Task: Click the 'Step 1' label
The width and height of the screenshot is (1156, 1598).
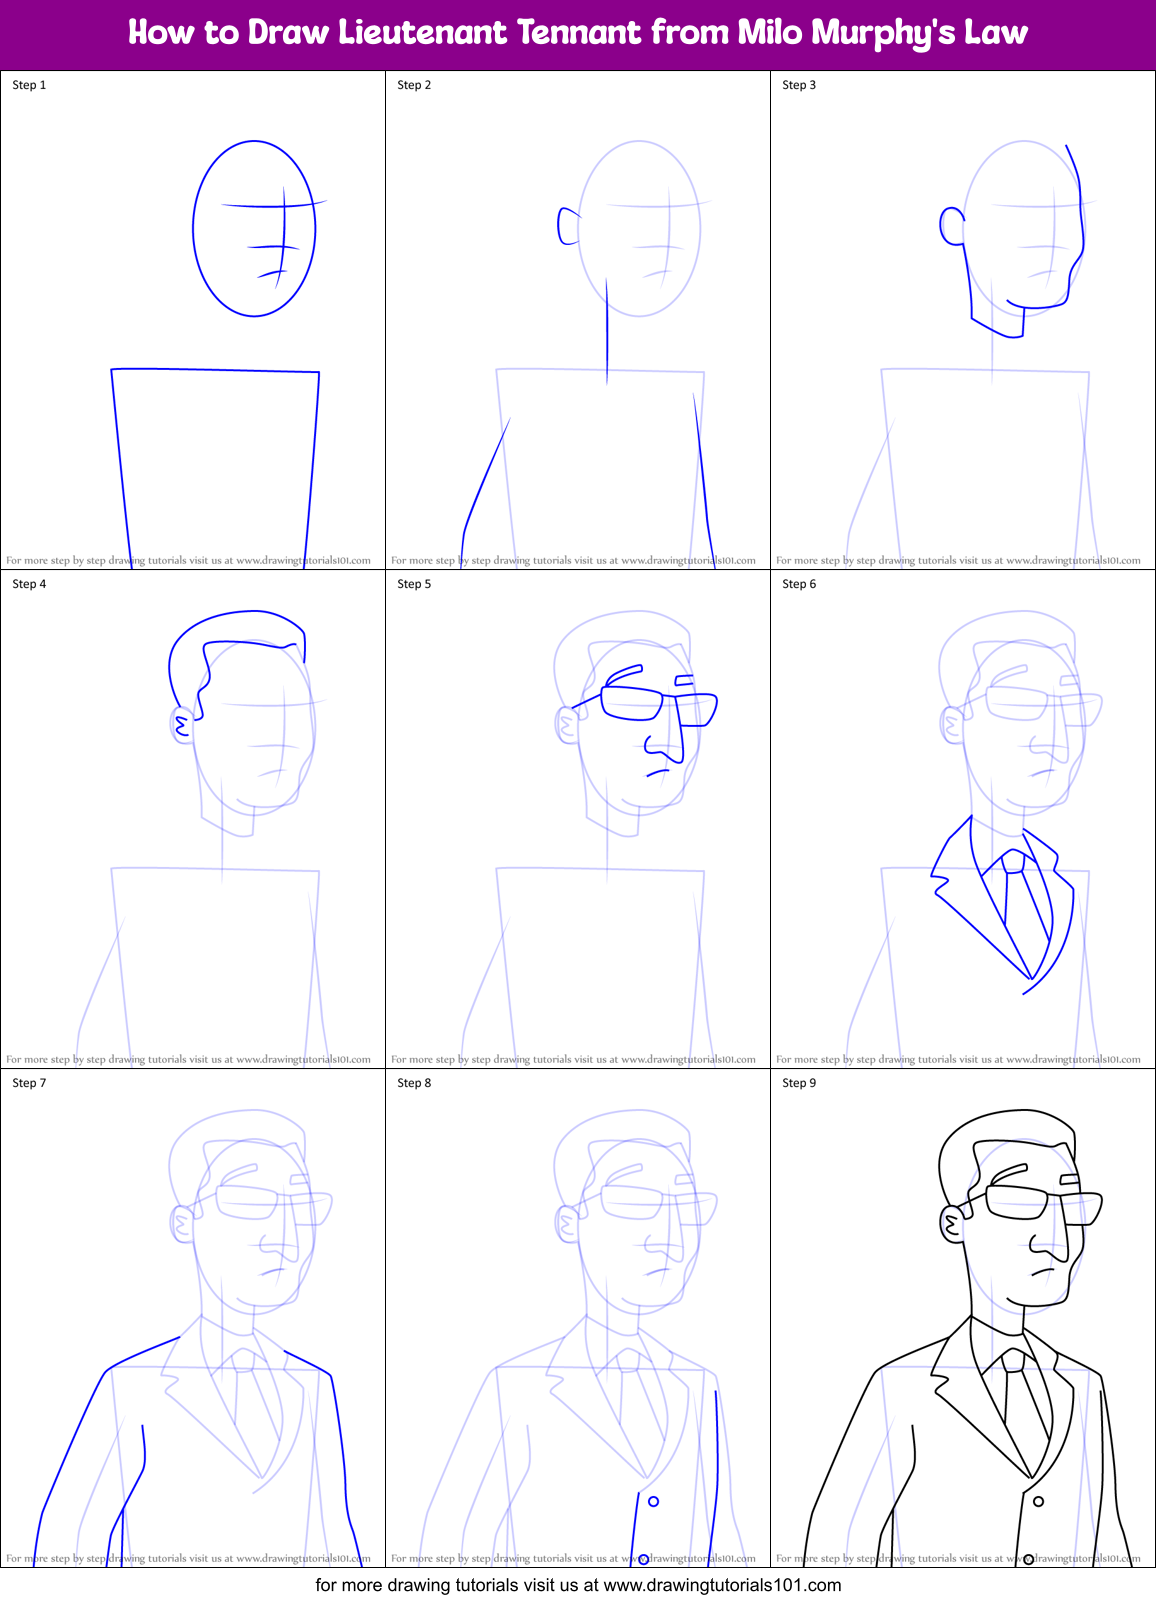Action: pos(29,85)
